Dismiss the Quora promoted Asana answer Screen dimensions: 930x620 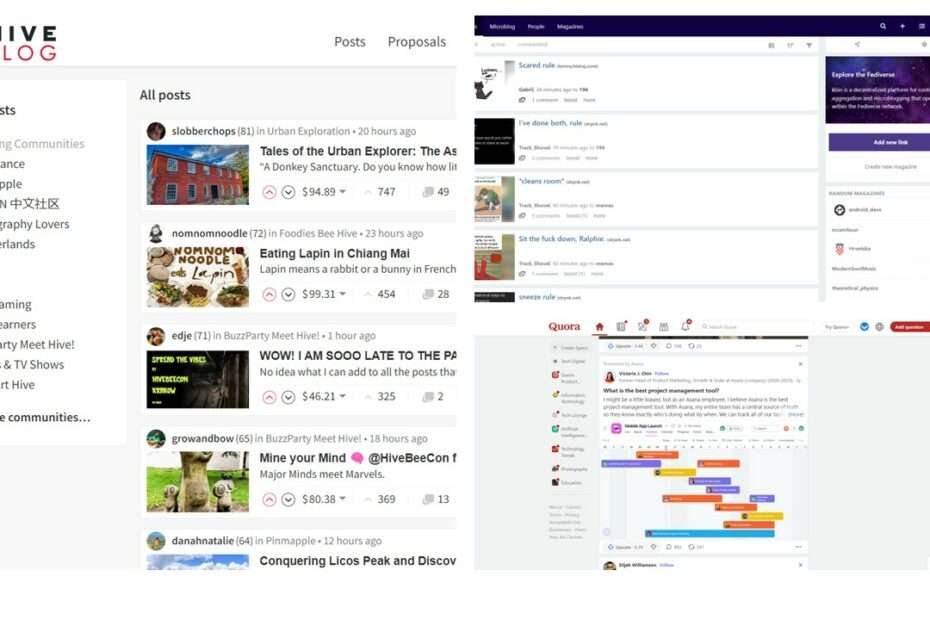800,364
